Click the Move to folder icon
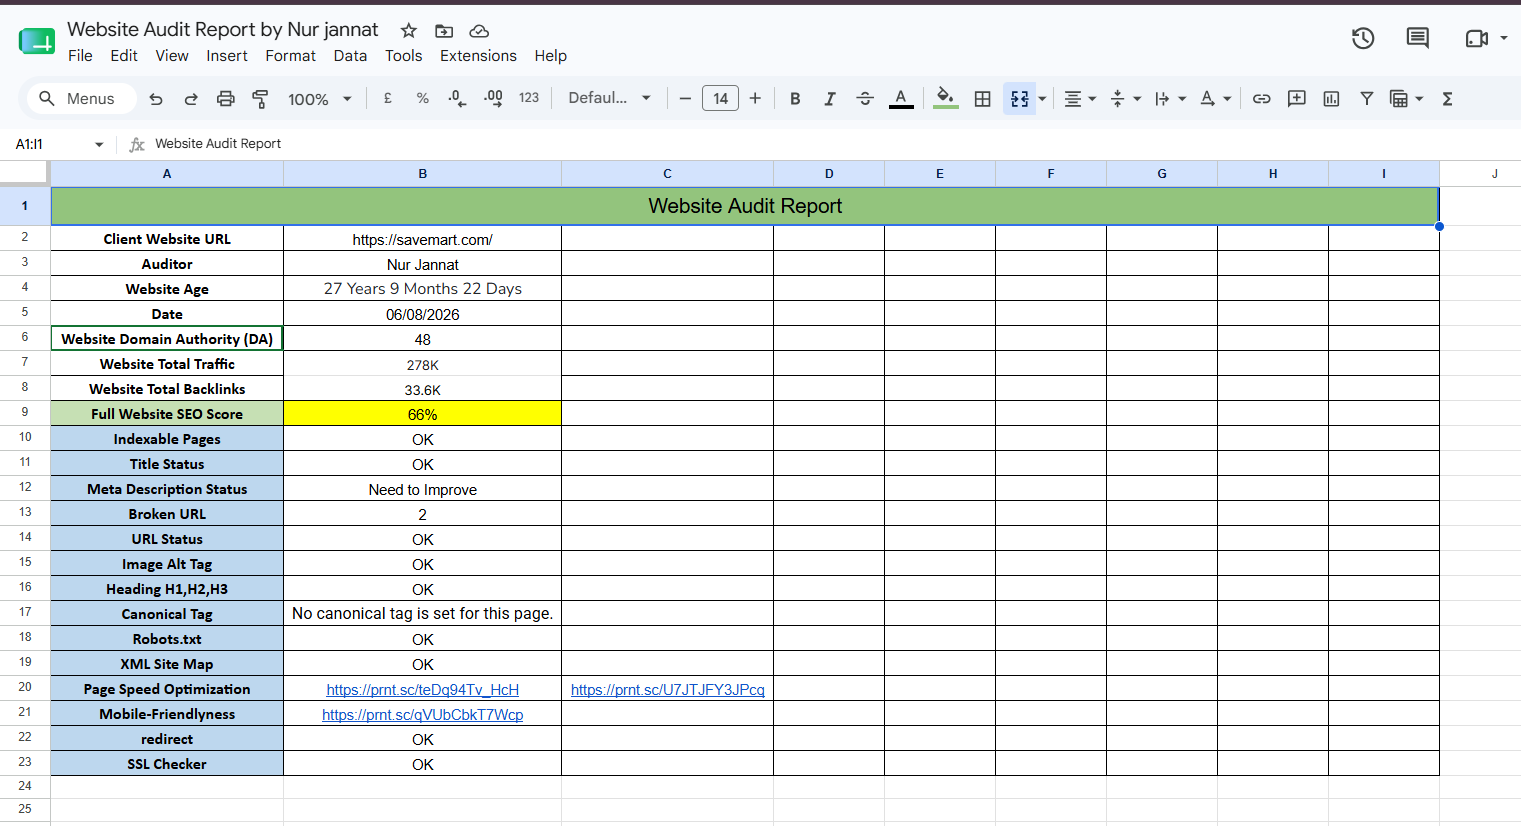 coord(444,31)
